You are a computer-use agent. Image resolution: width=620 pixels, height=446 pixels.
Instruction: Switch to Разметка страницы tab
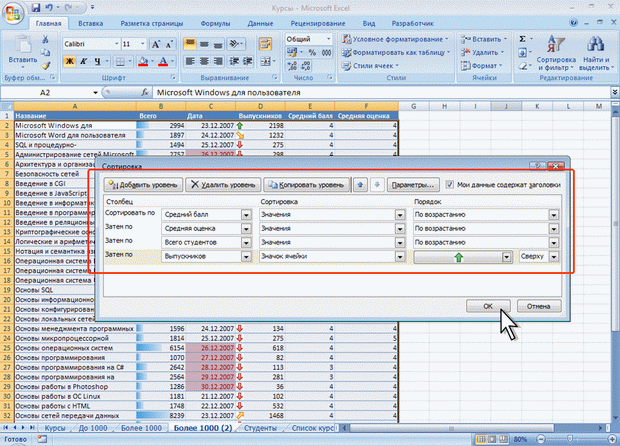tap(152, 23)
